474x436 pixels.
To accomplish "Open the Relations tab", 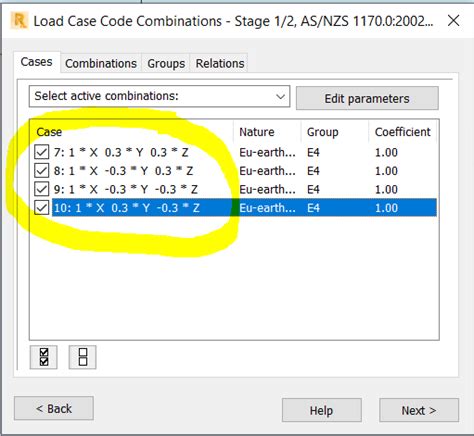I will click(x=220, y=63).
